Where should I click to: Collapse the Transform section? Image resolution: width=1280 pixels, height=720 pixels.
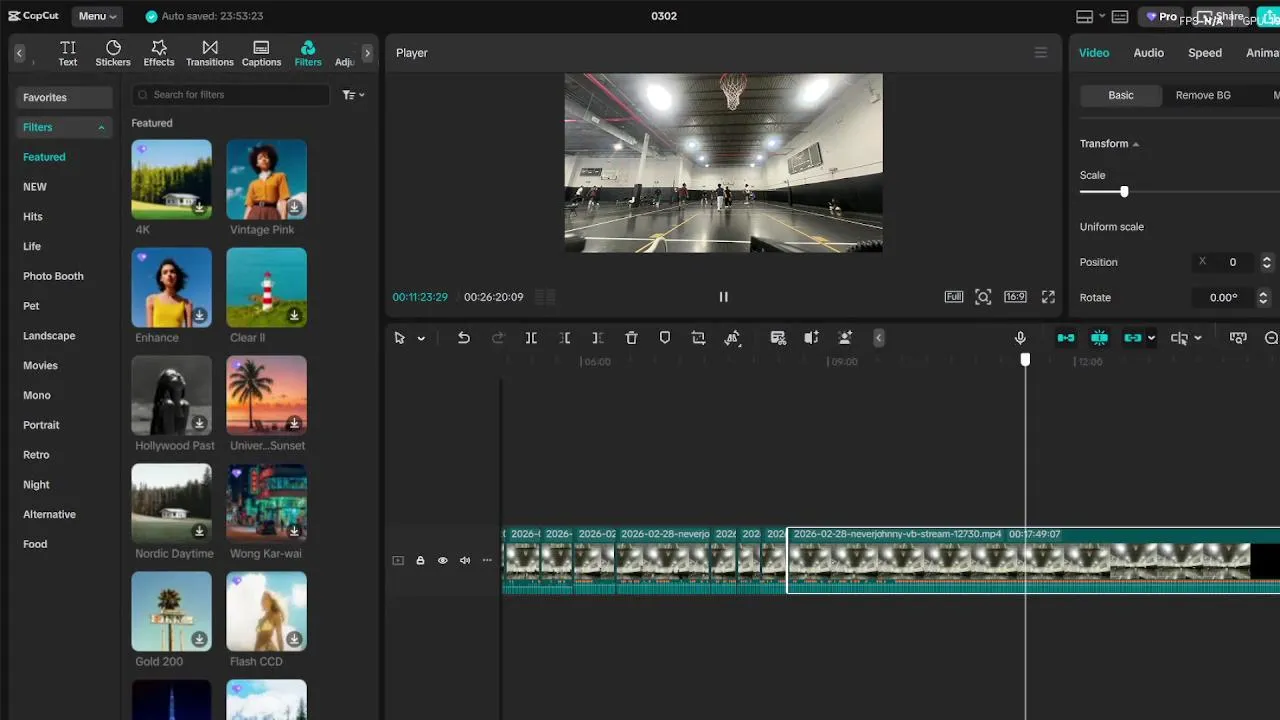coord(1135,144)
